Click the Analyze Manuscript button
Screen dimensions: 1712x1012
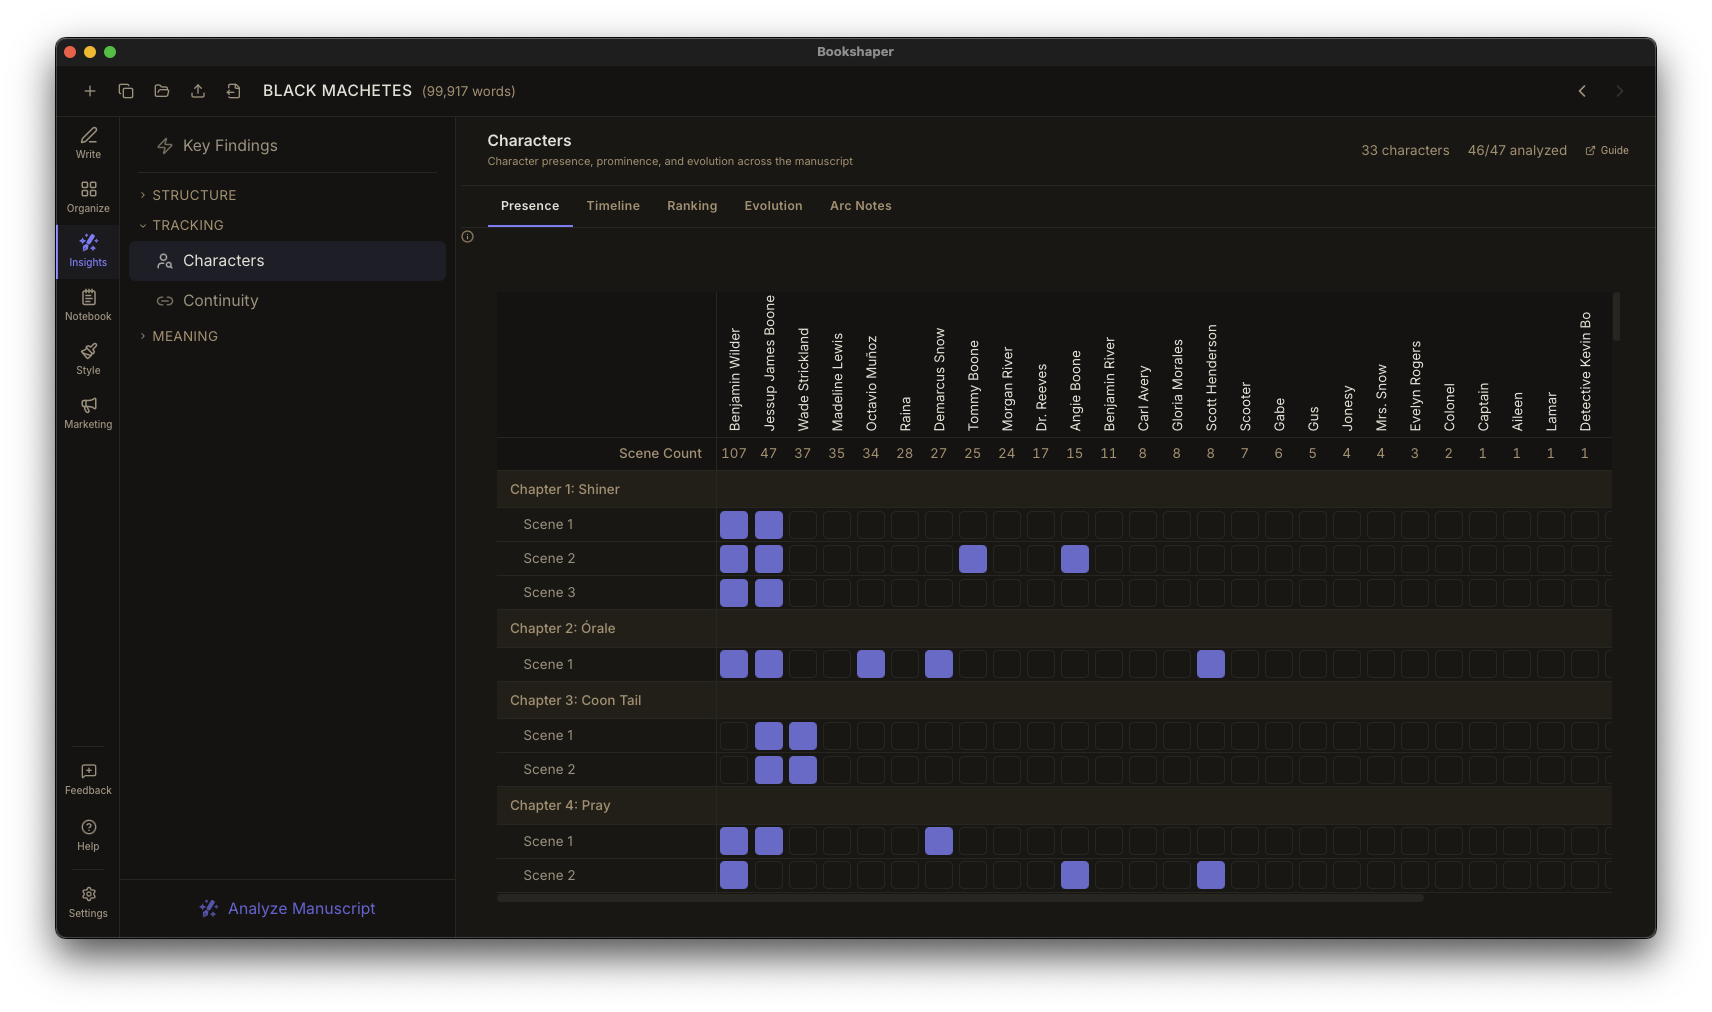click(288, 909)
